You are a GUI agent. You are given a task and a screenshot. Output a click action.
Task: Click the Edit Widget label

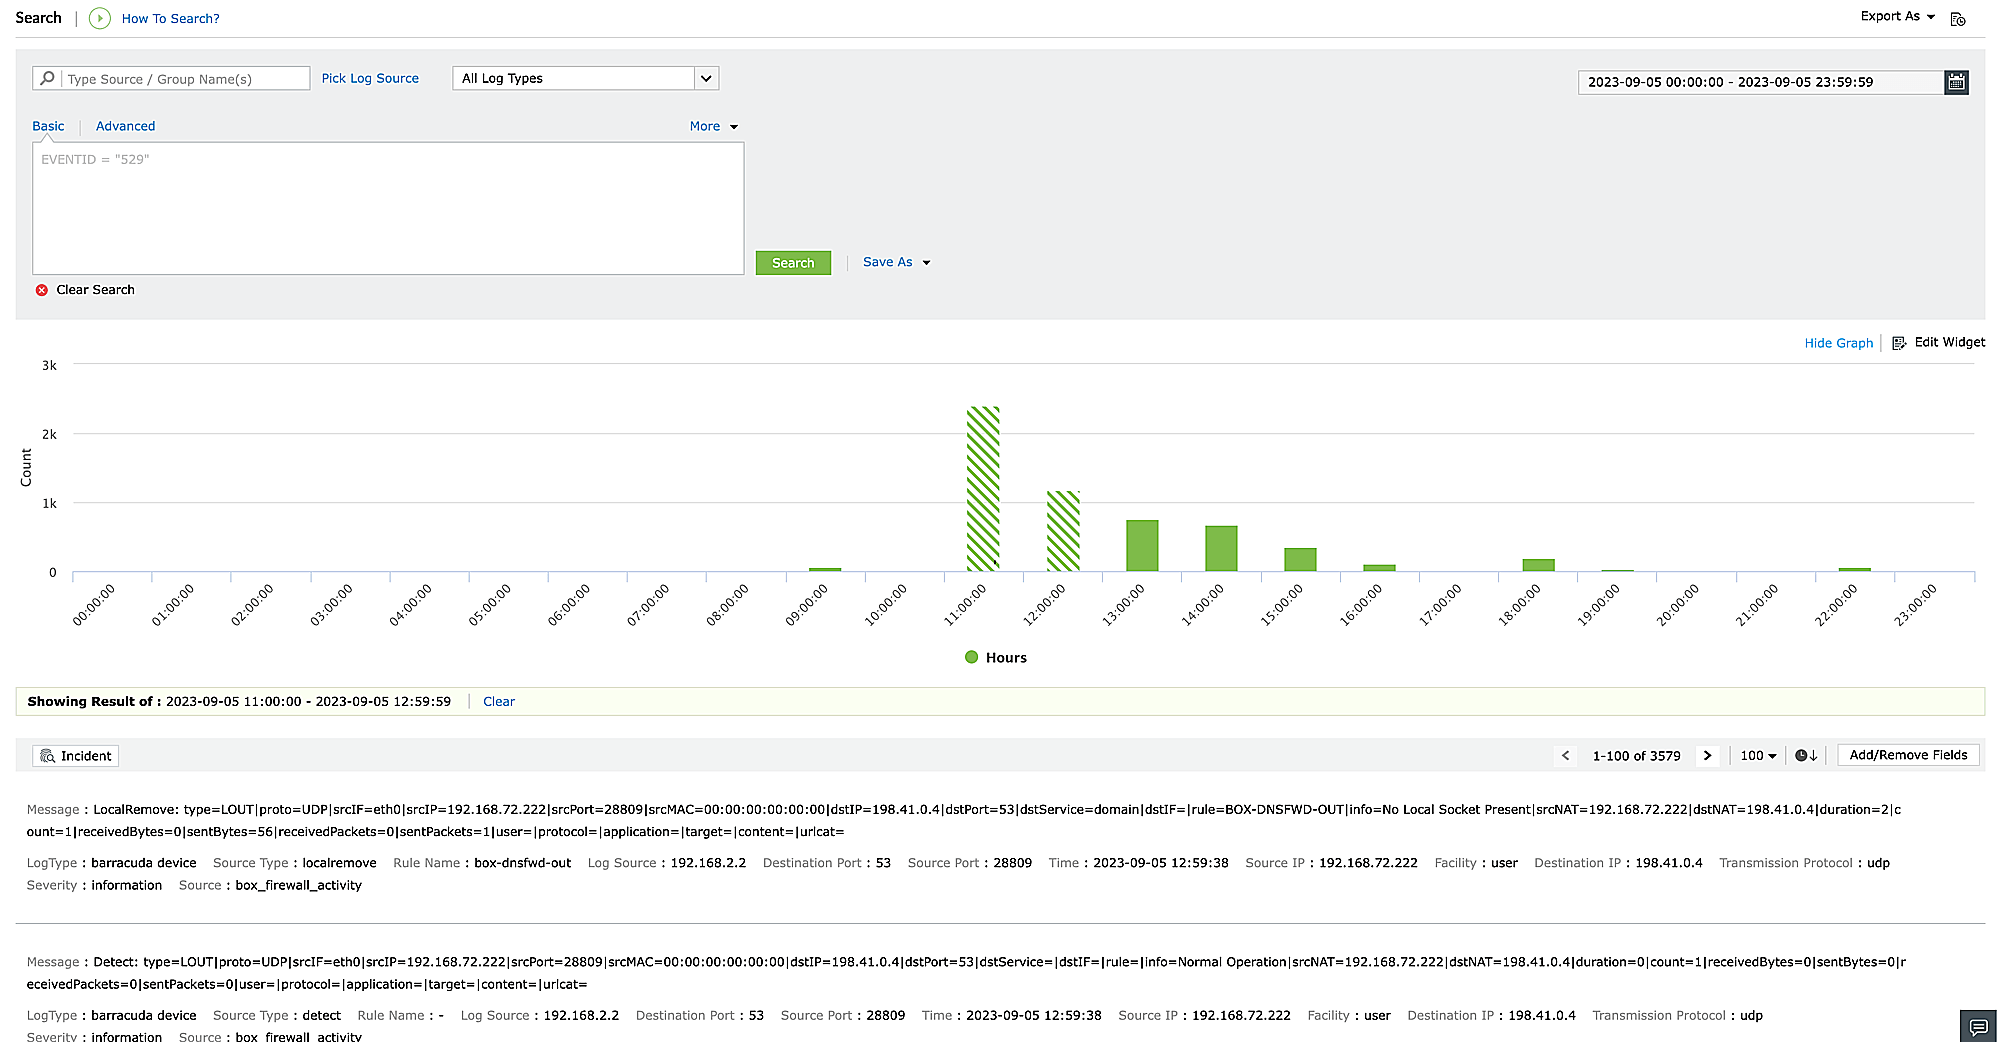(1950, 342)
